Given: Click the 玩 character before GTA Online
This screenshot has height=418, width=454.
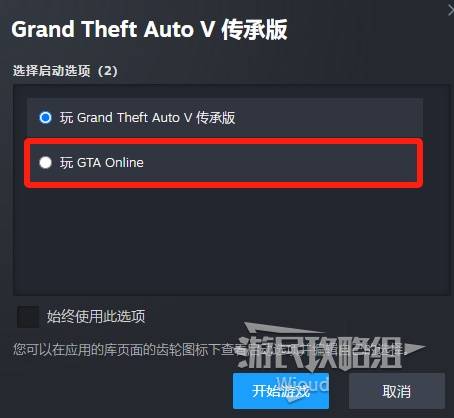Looking at the screenshot, I should point(66,163).
